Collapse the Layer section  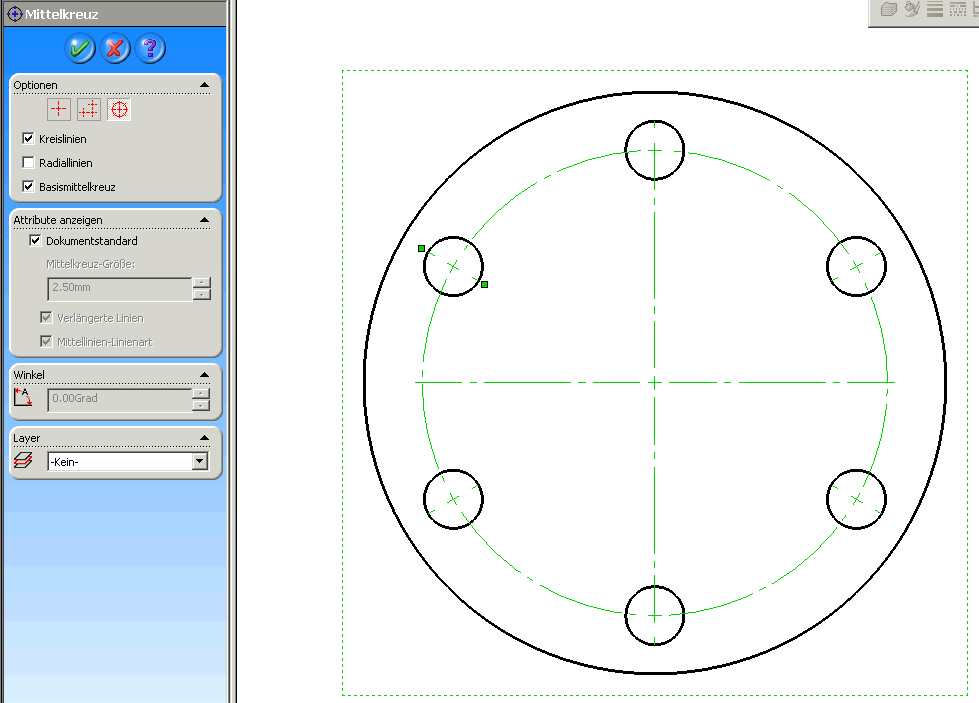pyautogui.click(x=204, y=438)
